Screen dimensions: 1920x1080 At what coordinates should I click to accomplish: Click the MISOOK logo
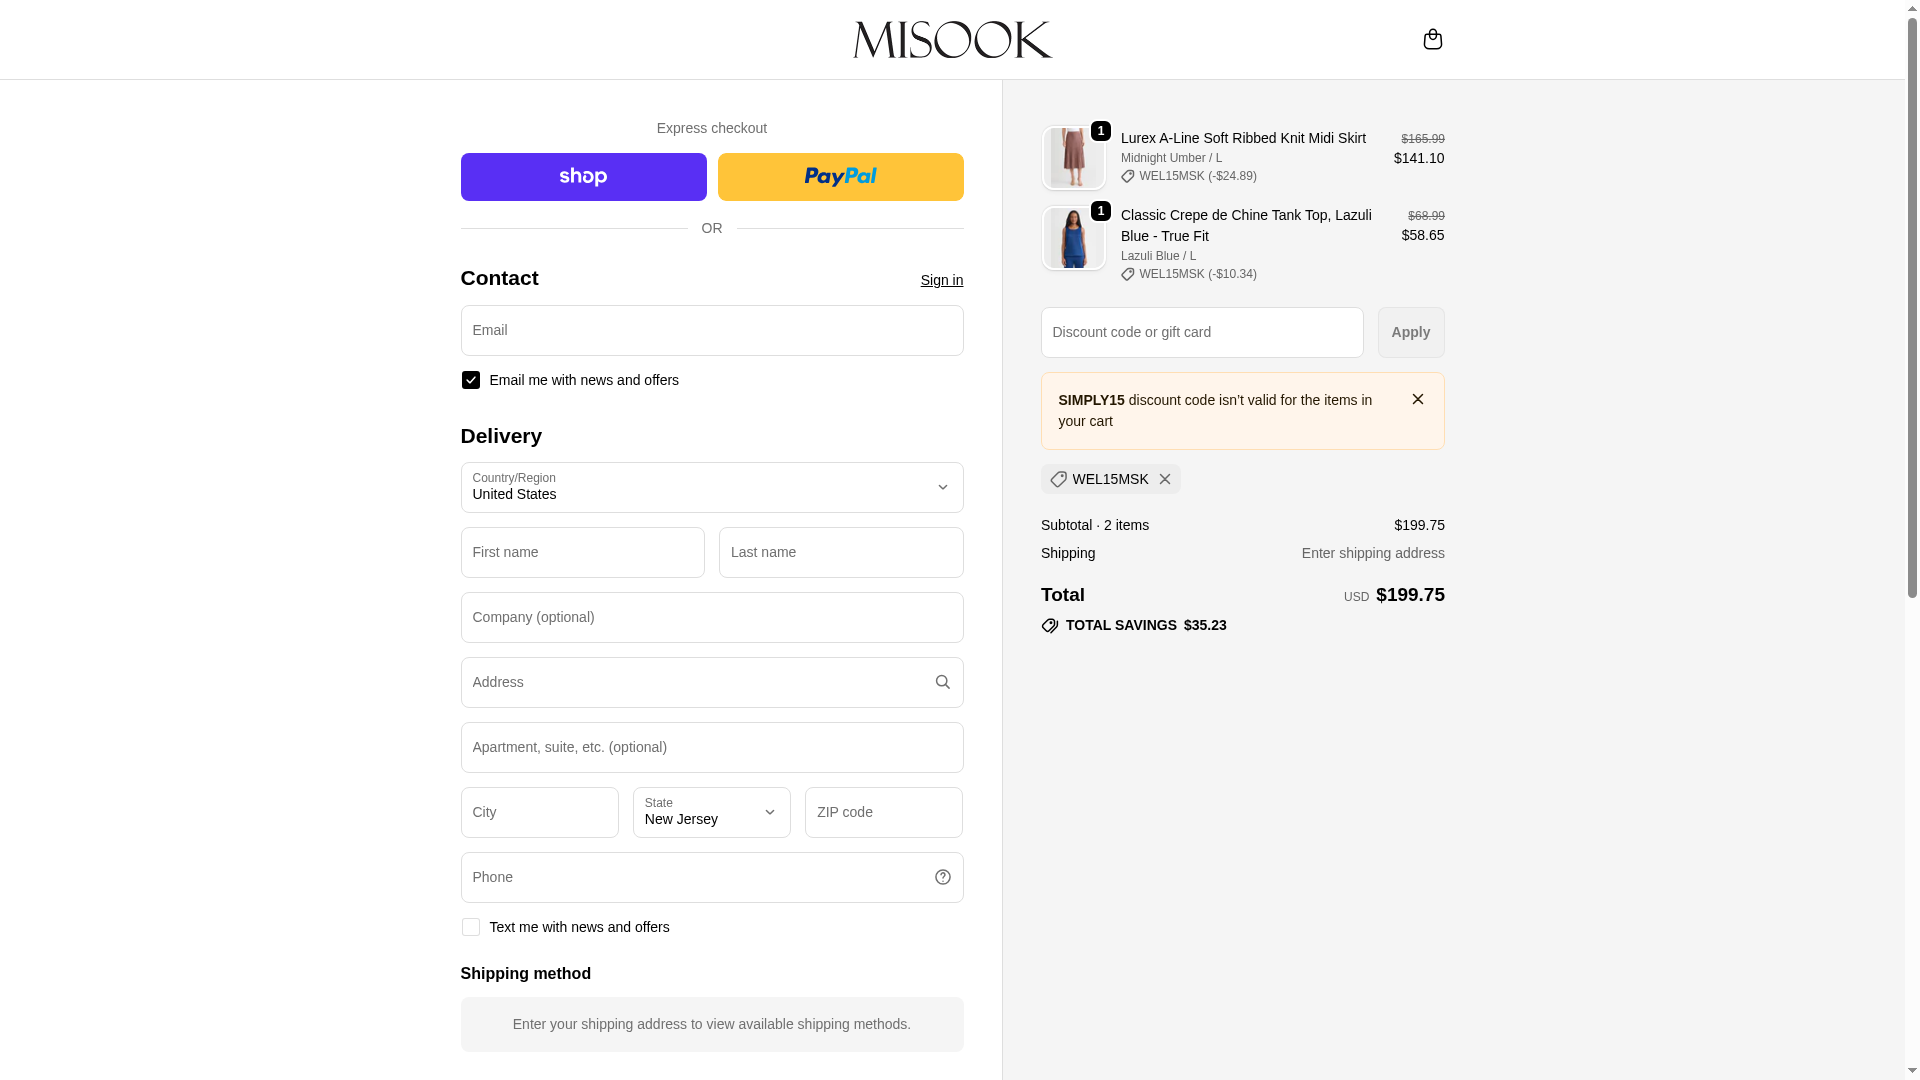952,40
